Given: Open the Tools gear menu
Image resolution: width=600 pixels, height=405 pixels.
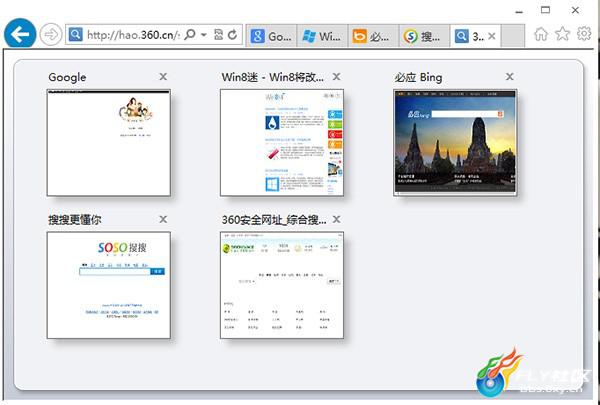Looking at the screenshot, I should click(584, 34).
